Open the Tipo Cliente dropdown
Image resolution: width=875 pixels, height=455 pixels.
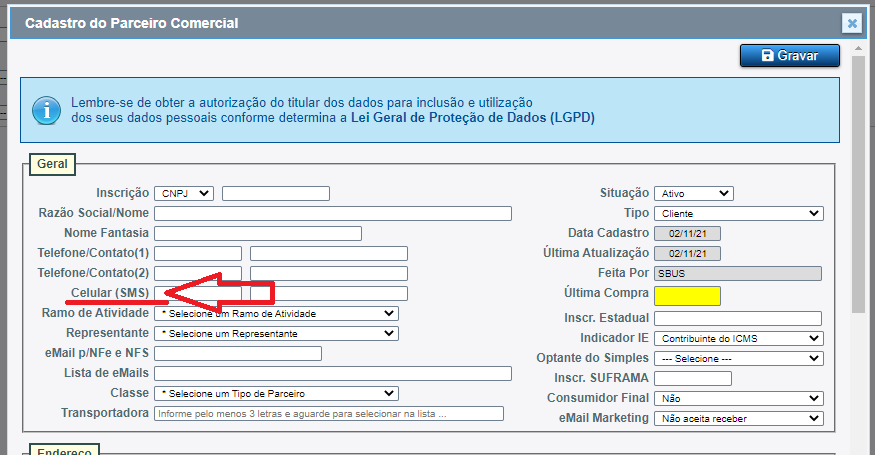click(738, 213)
